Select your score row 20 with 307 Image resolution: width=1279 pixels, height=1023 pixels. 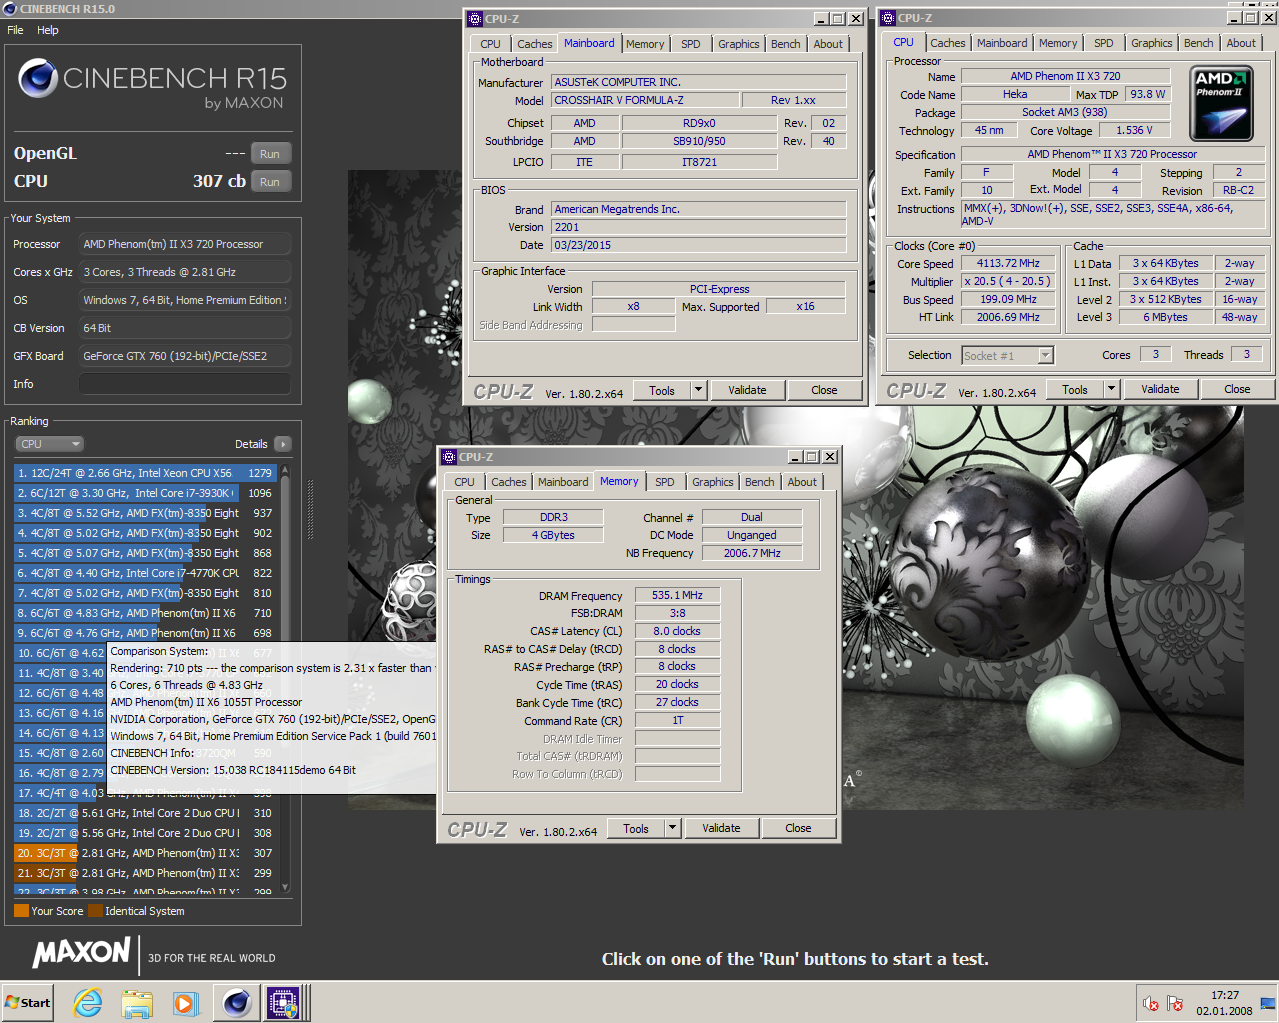coord(146,853)
